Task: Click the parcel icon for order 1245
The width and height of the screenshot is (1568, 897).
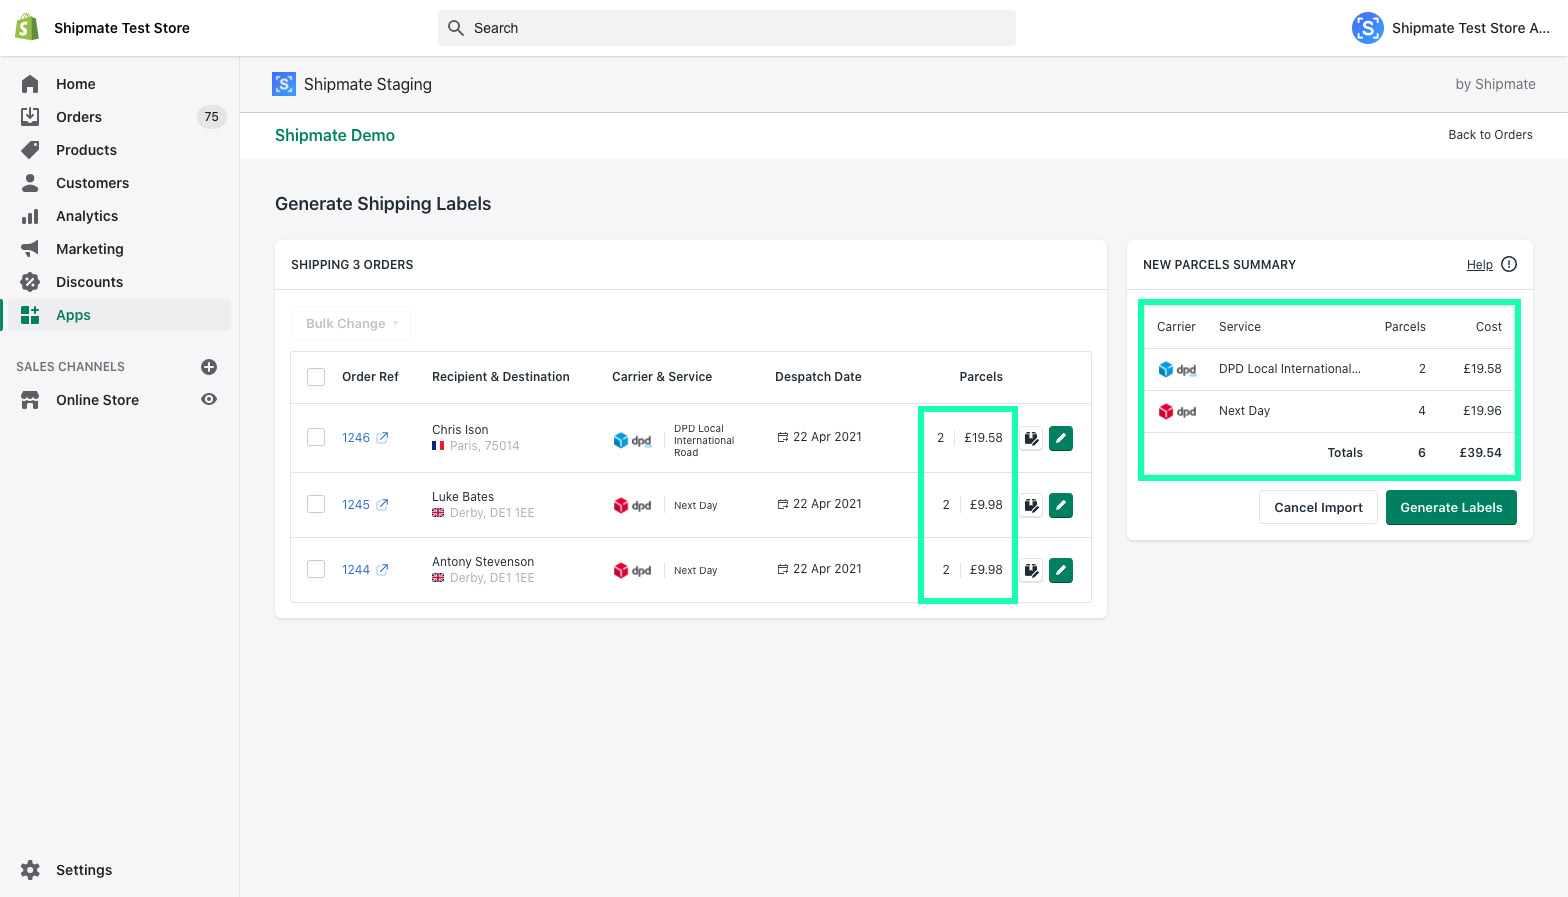Action: click(1031, 506)
